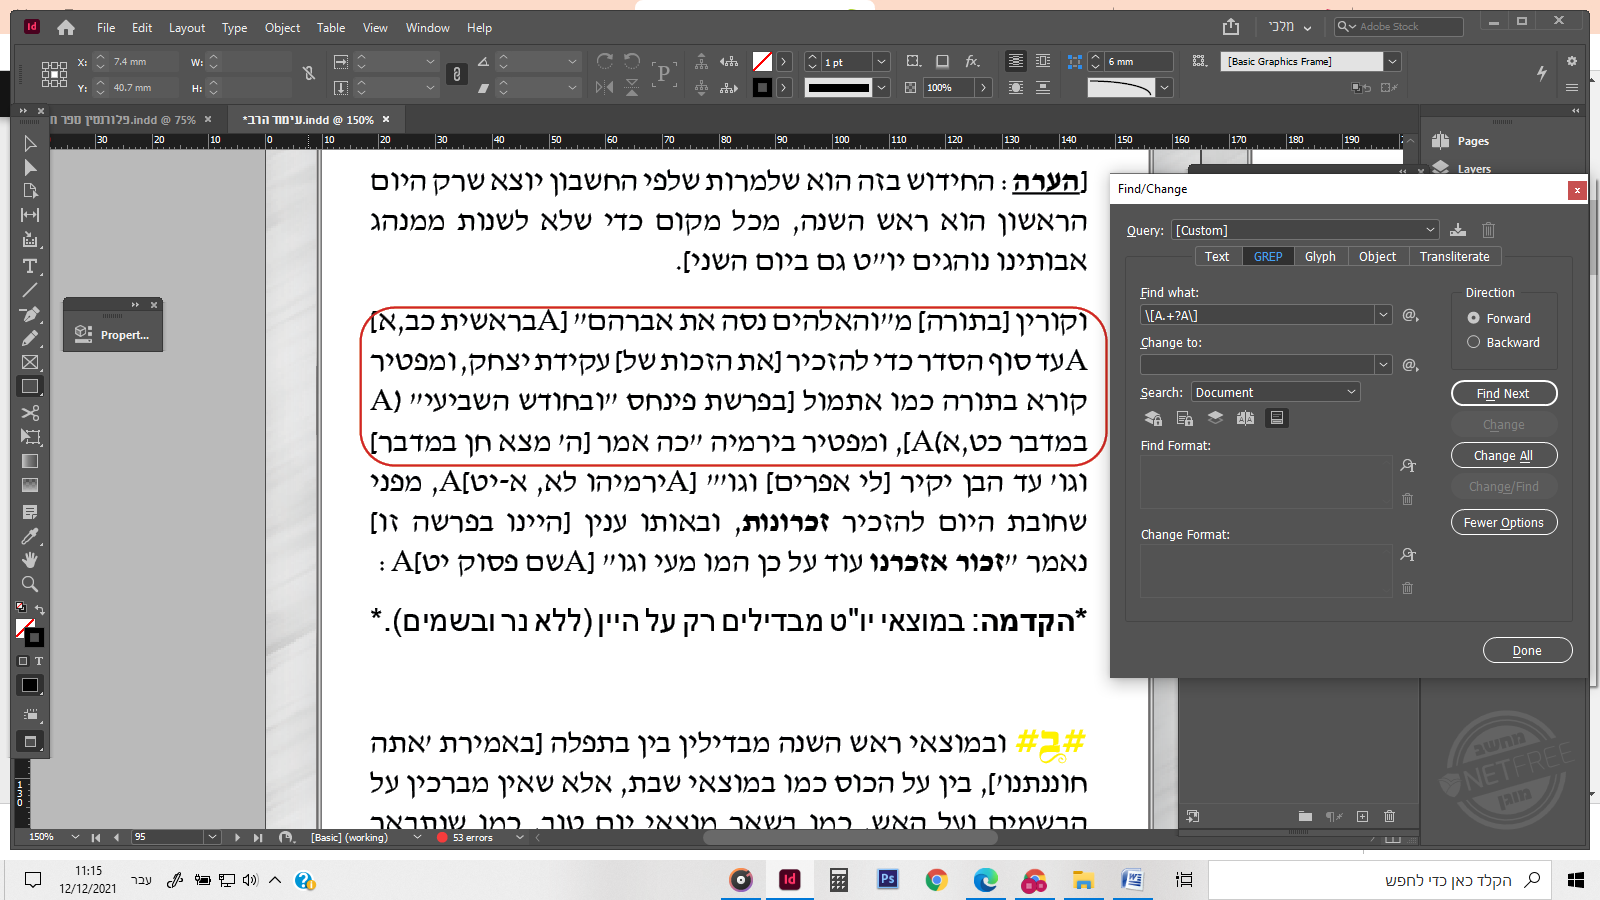Select the Pencil tool

(x=30, y=338)
